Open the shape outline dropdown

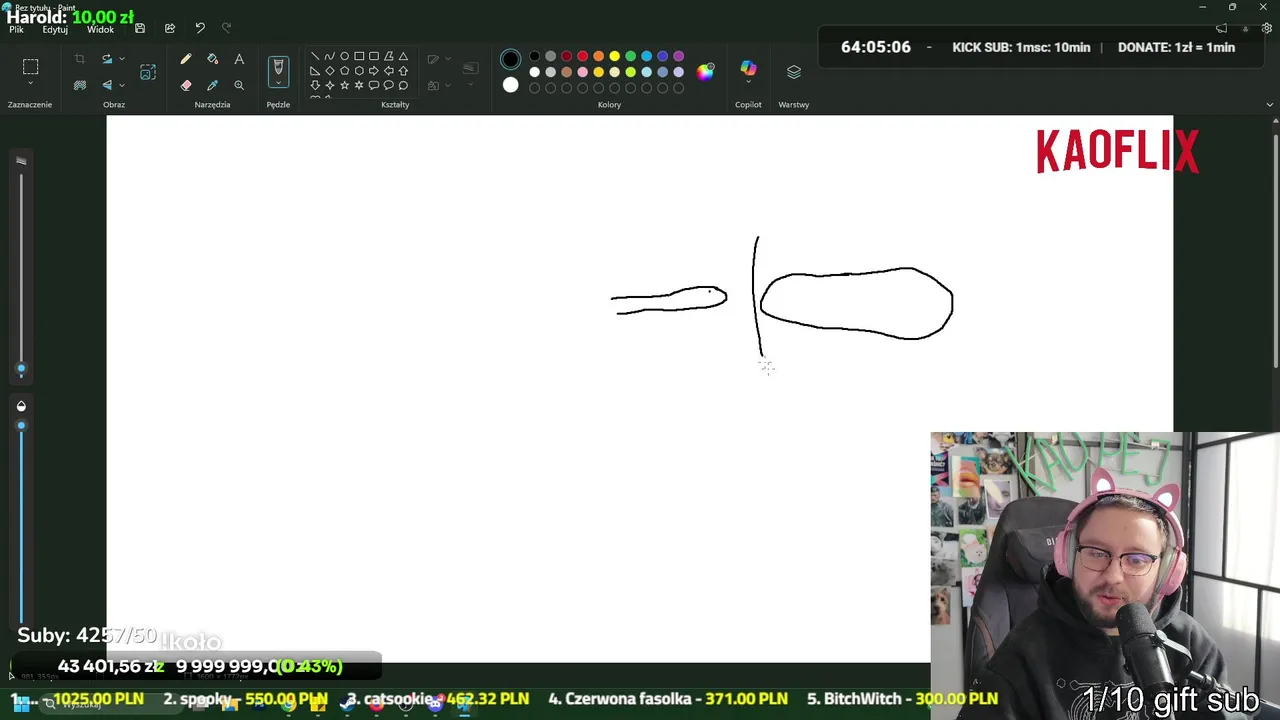(x=448, y=59)
